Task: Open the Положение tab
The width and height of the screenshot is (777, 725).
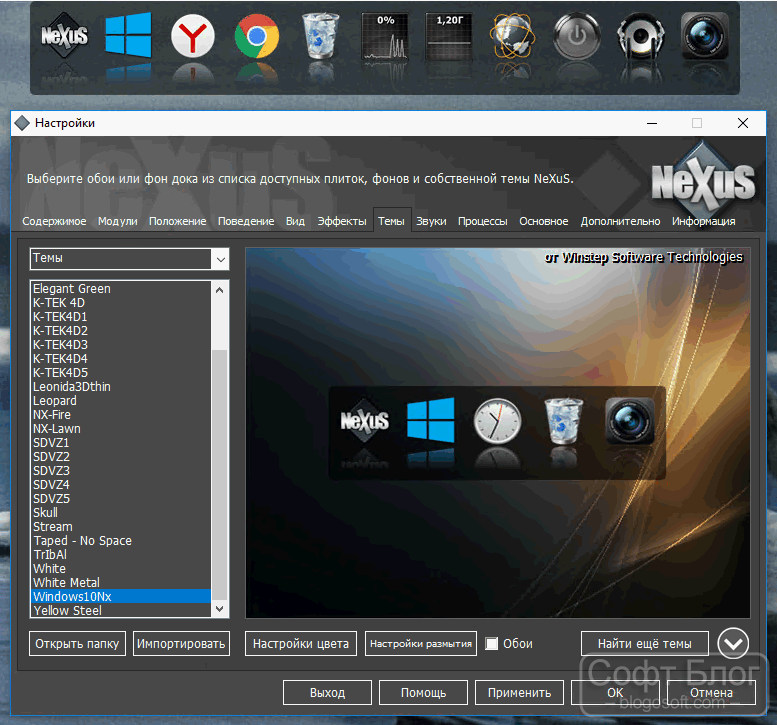Action: coord(177,221)
